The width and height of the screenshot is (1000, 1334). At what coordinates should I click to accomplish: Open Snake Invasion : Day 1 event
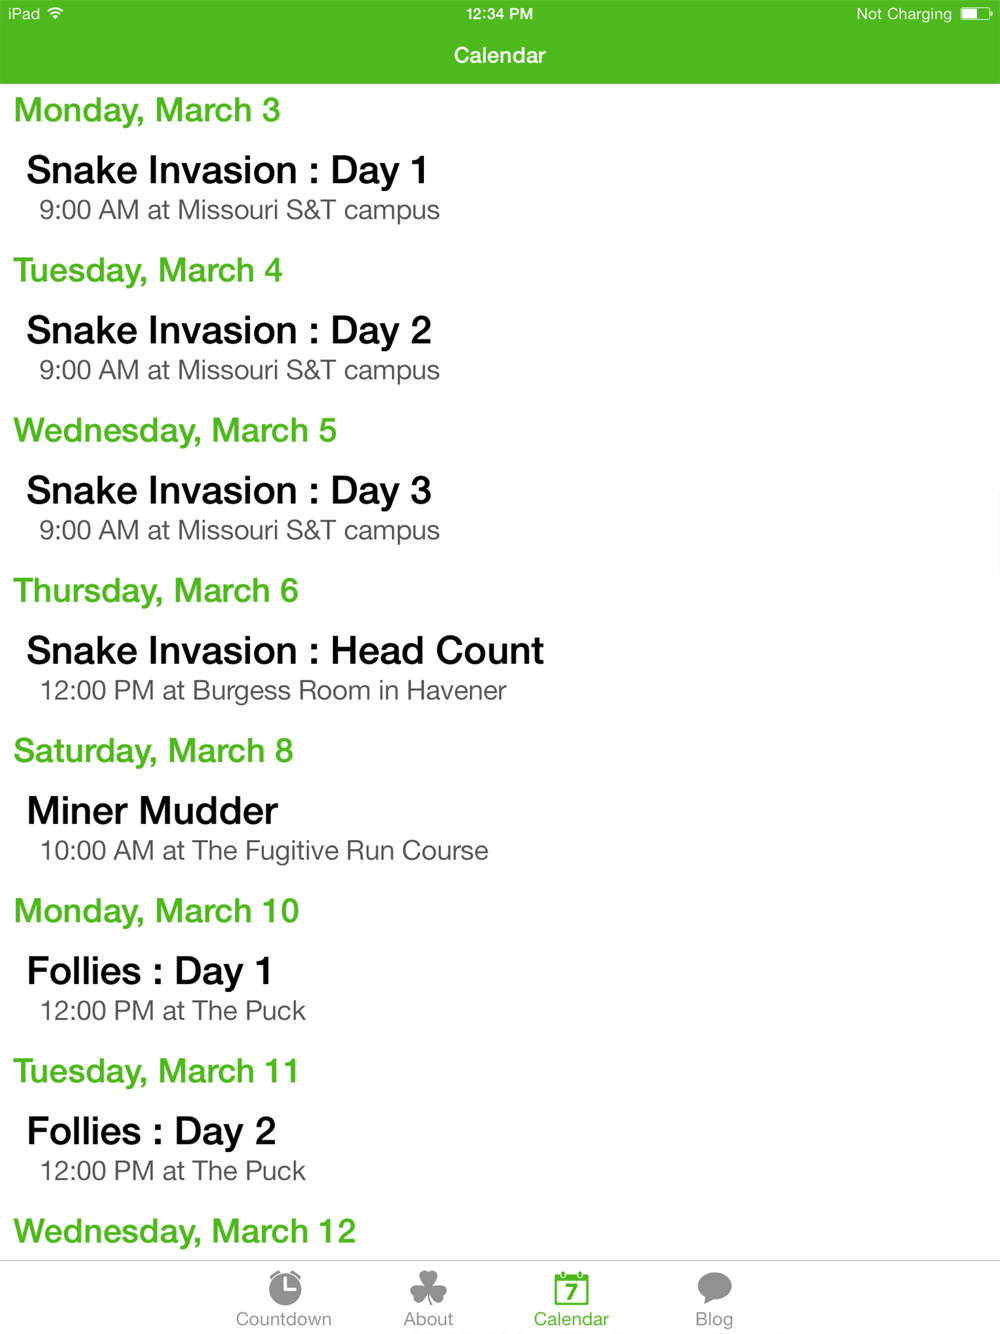click(x=500, y=188)
